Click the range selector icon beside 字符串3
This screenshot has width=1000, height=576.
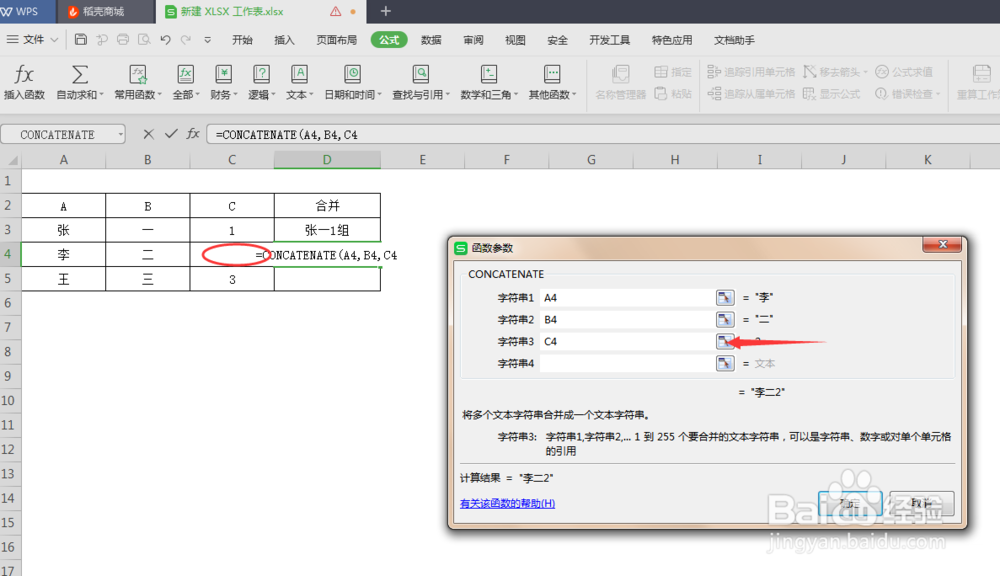coord(725,341)
